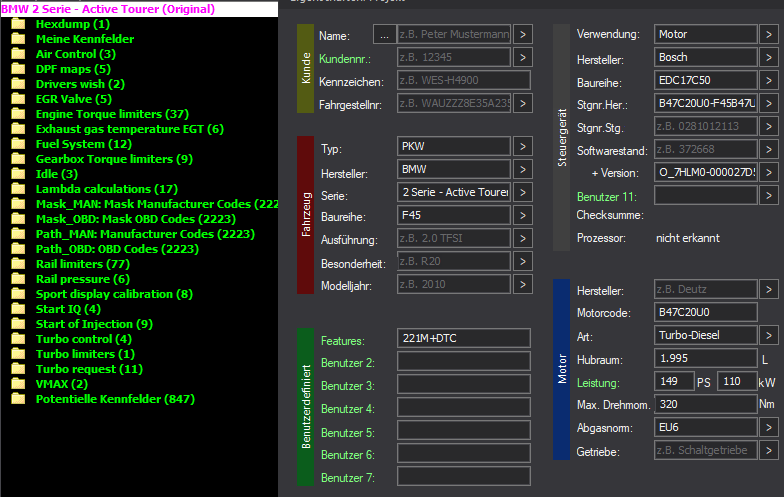Screen dimensions: 784x497
Task: Open the arrow dropdown for Ausführung field
Action: pos(522,238)
